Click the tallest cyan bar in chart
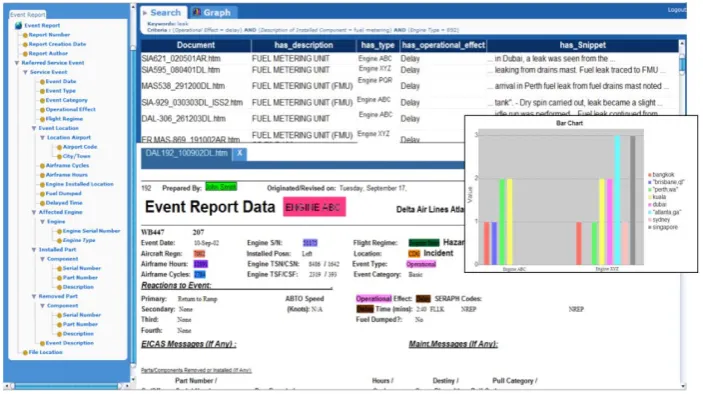Viewport: 703px width, 394px height. coord(617,200)
